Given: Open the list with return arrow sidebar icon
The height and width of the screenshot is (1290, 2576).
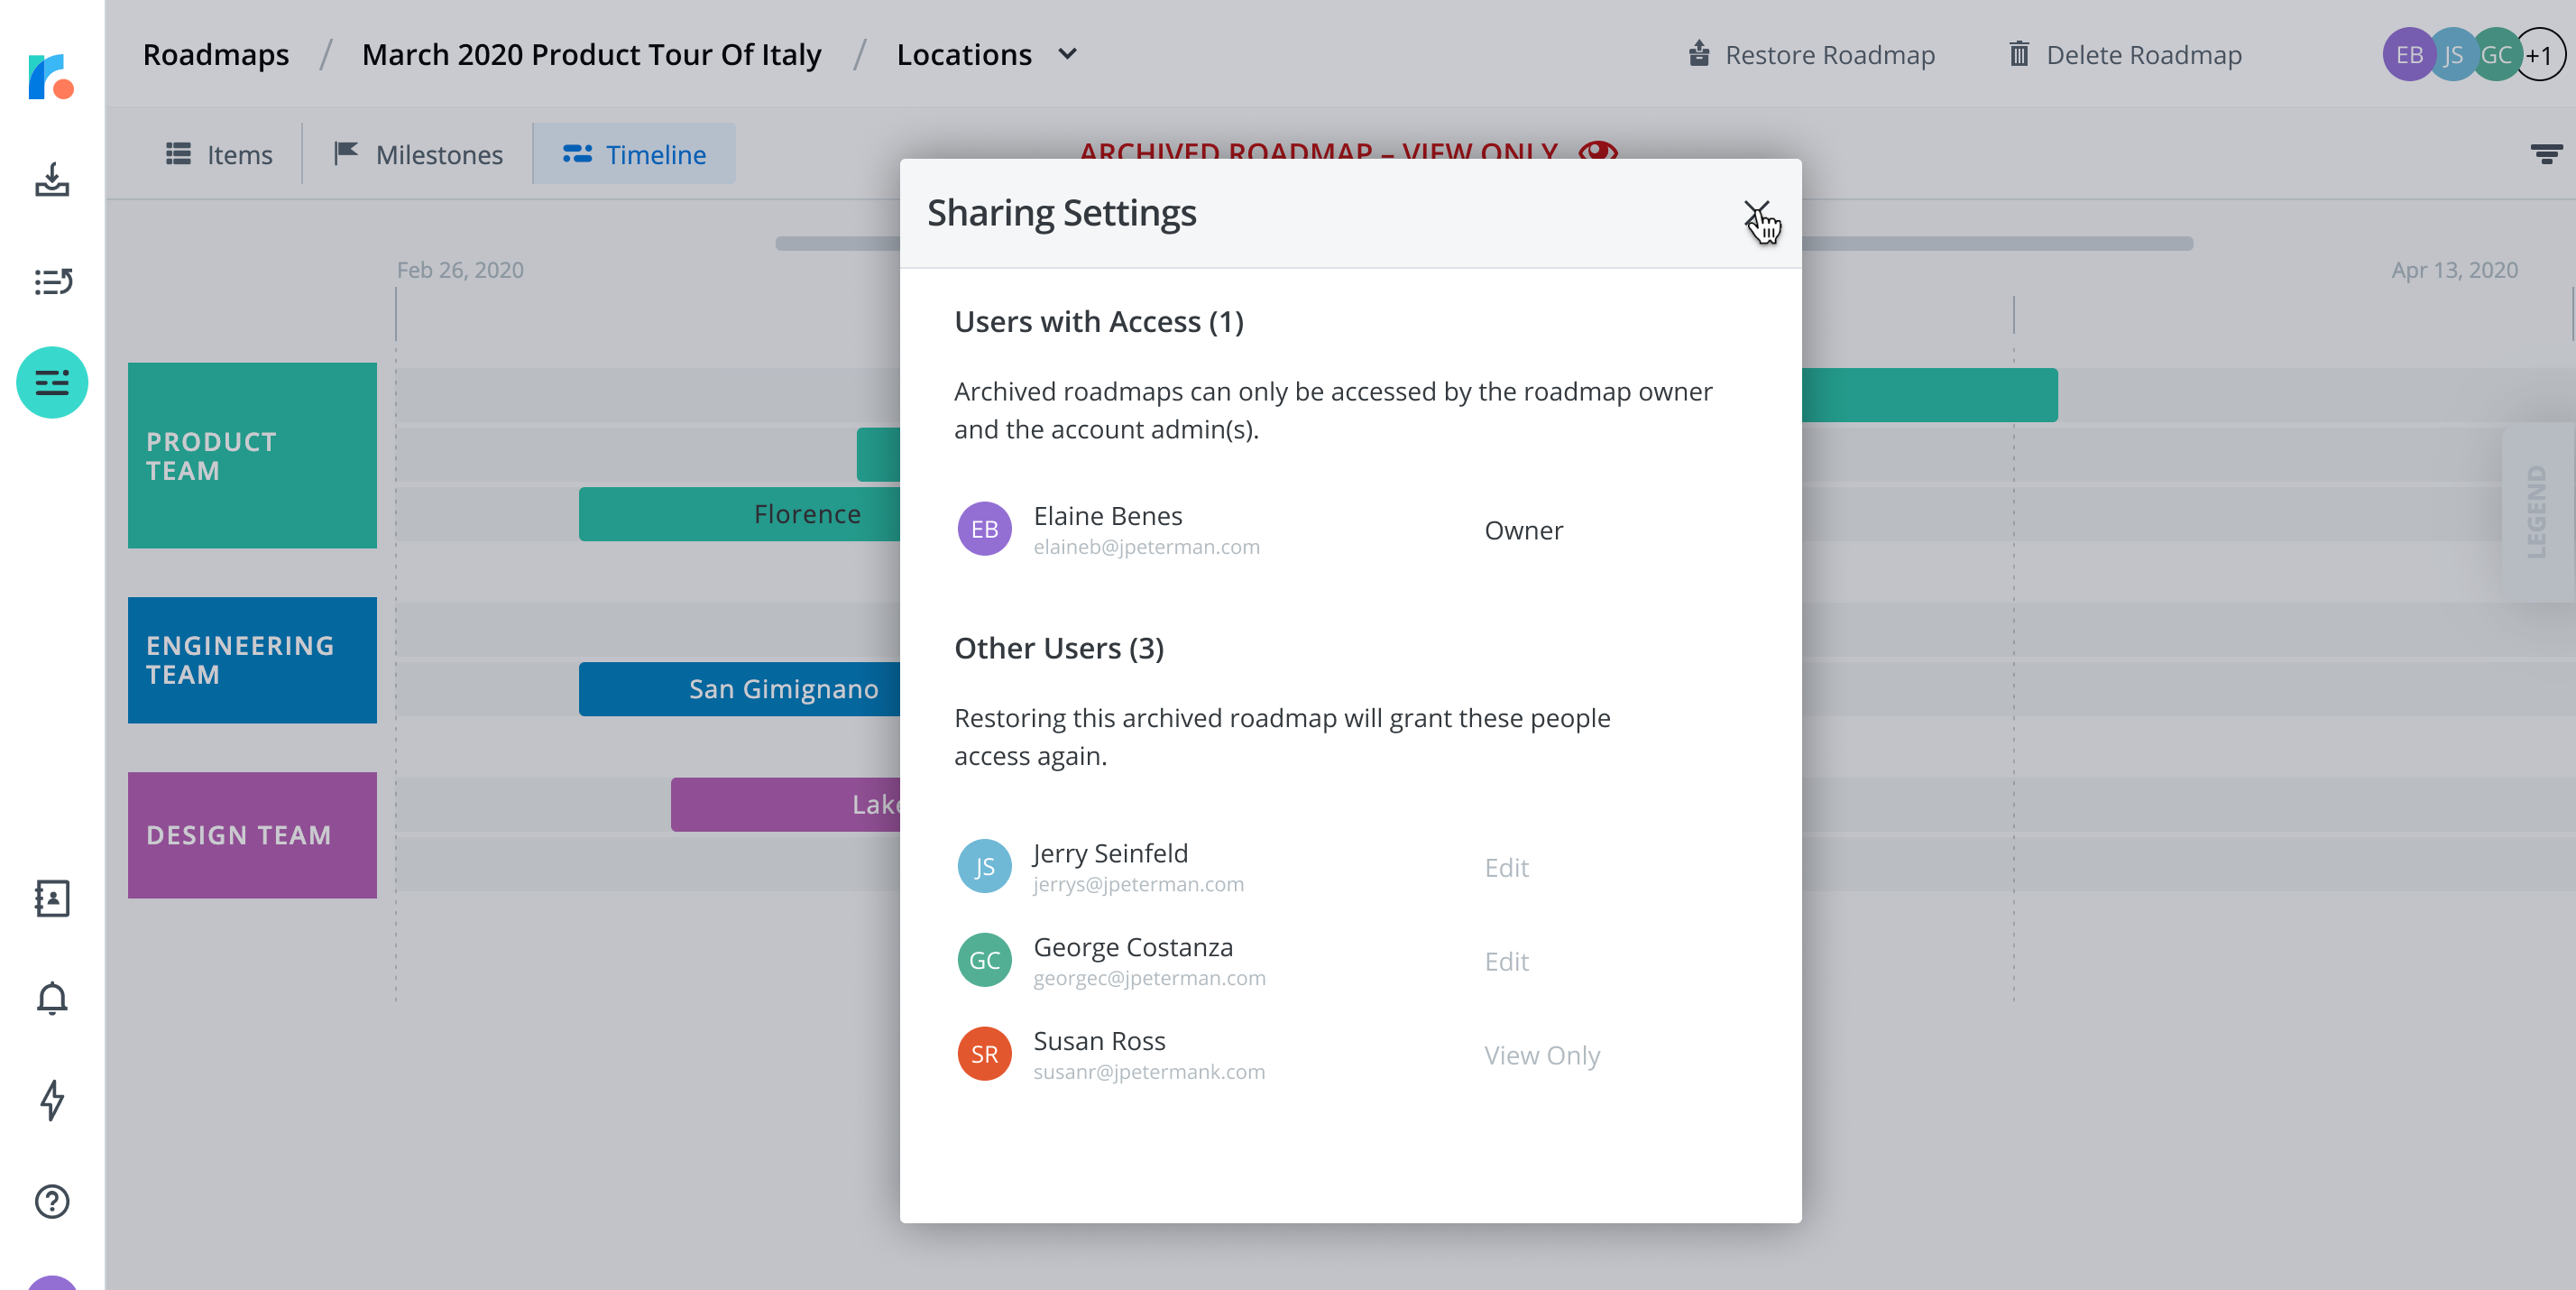Looking at the screenshot, I should click(52, 282).
